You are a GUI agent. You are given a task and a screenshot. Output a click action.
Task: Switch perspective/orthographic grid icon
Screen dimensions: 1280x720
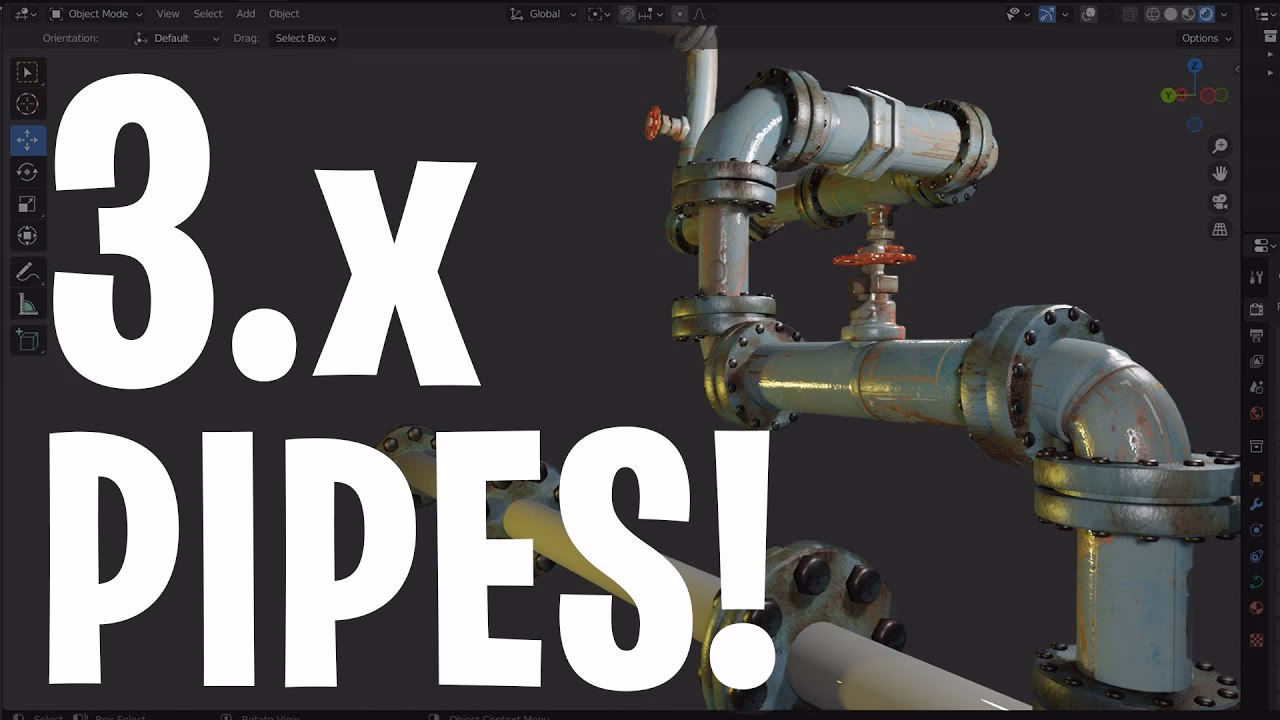tap(1220, 229)
